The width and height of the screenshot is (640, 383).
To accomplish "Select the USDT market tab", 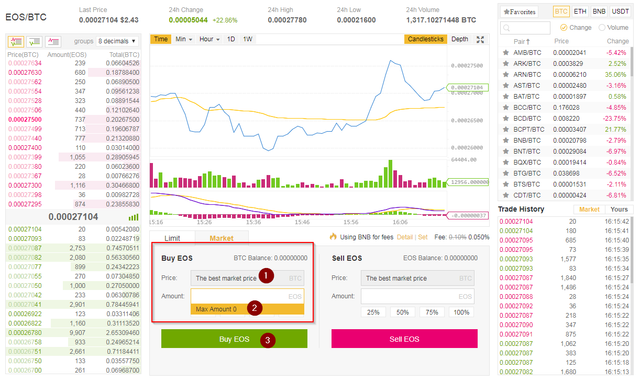I will tap(620, 11).
